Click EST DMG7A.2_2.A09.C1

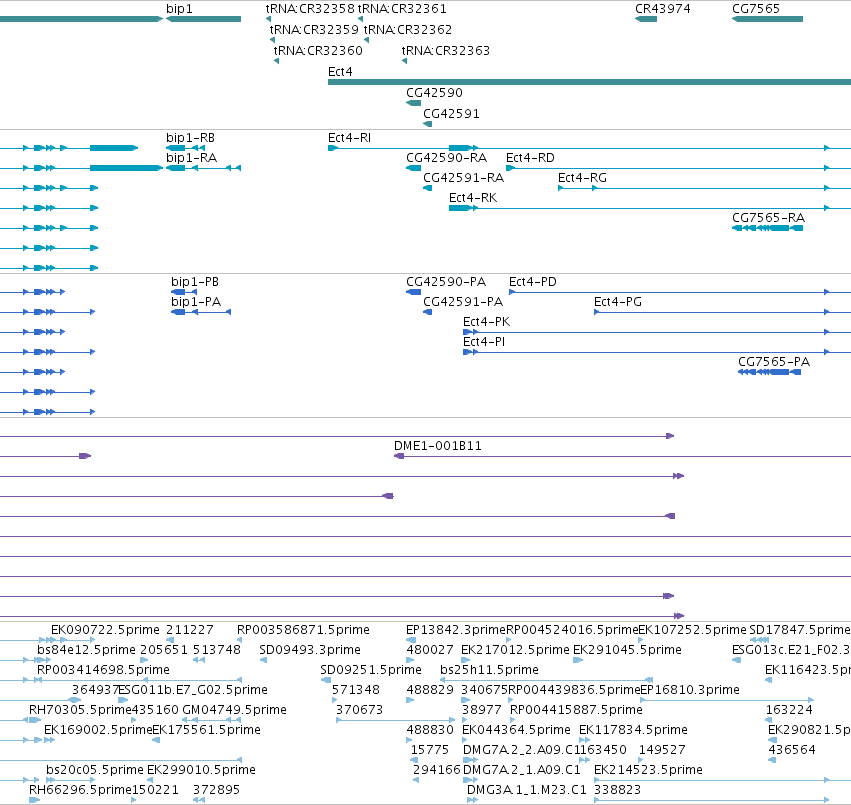coord(522,750)
